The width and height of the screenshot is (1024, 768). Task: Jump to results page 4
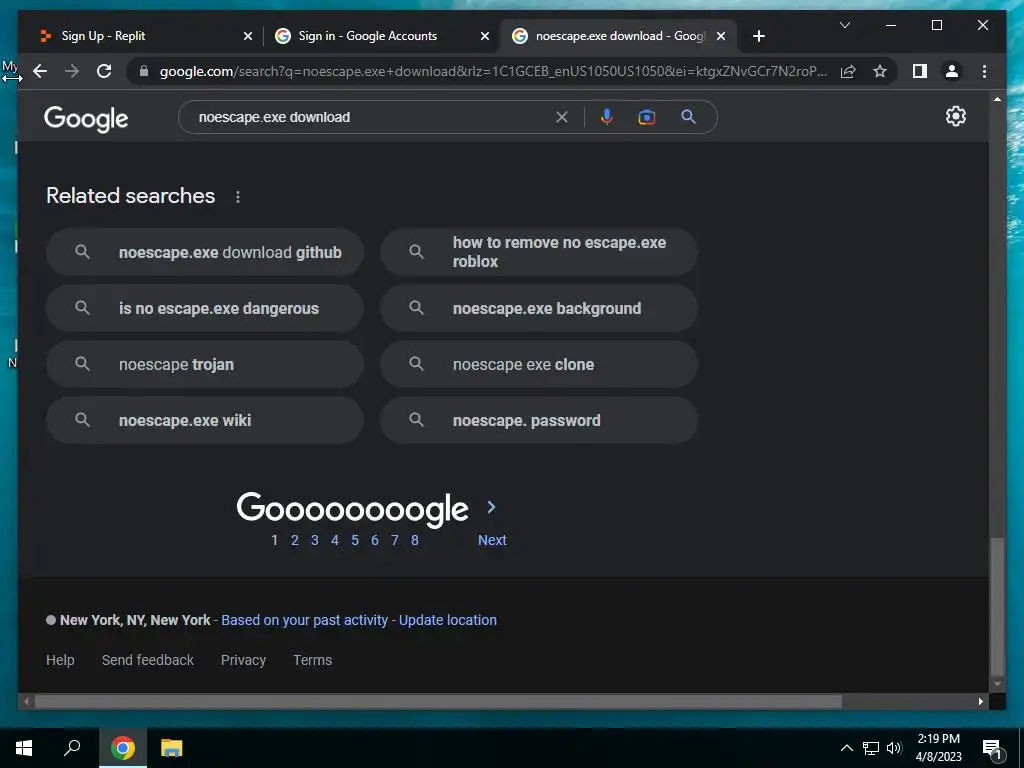point(335,540)
